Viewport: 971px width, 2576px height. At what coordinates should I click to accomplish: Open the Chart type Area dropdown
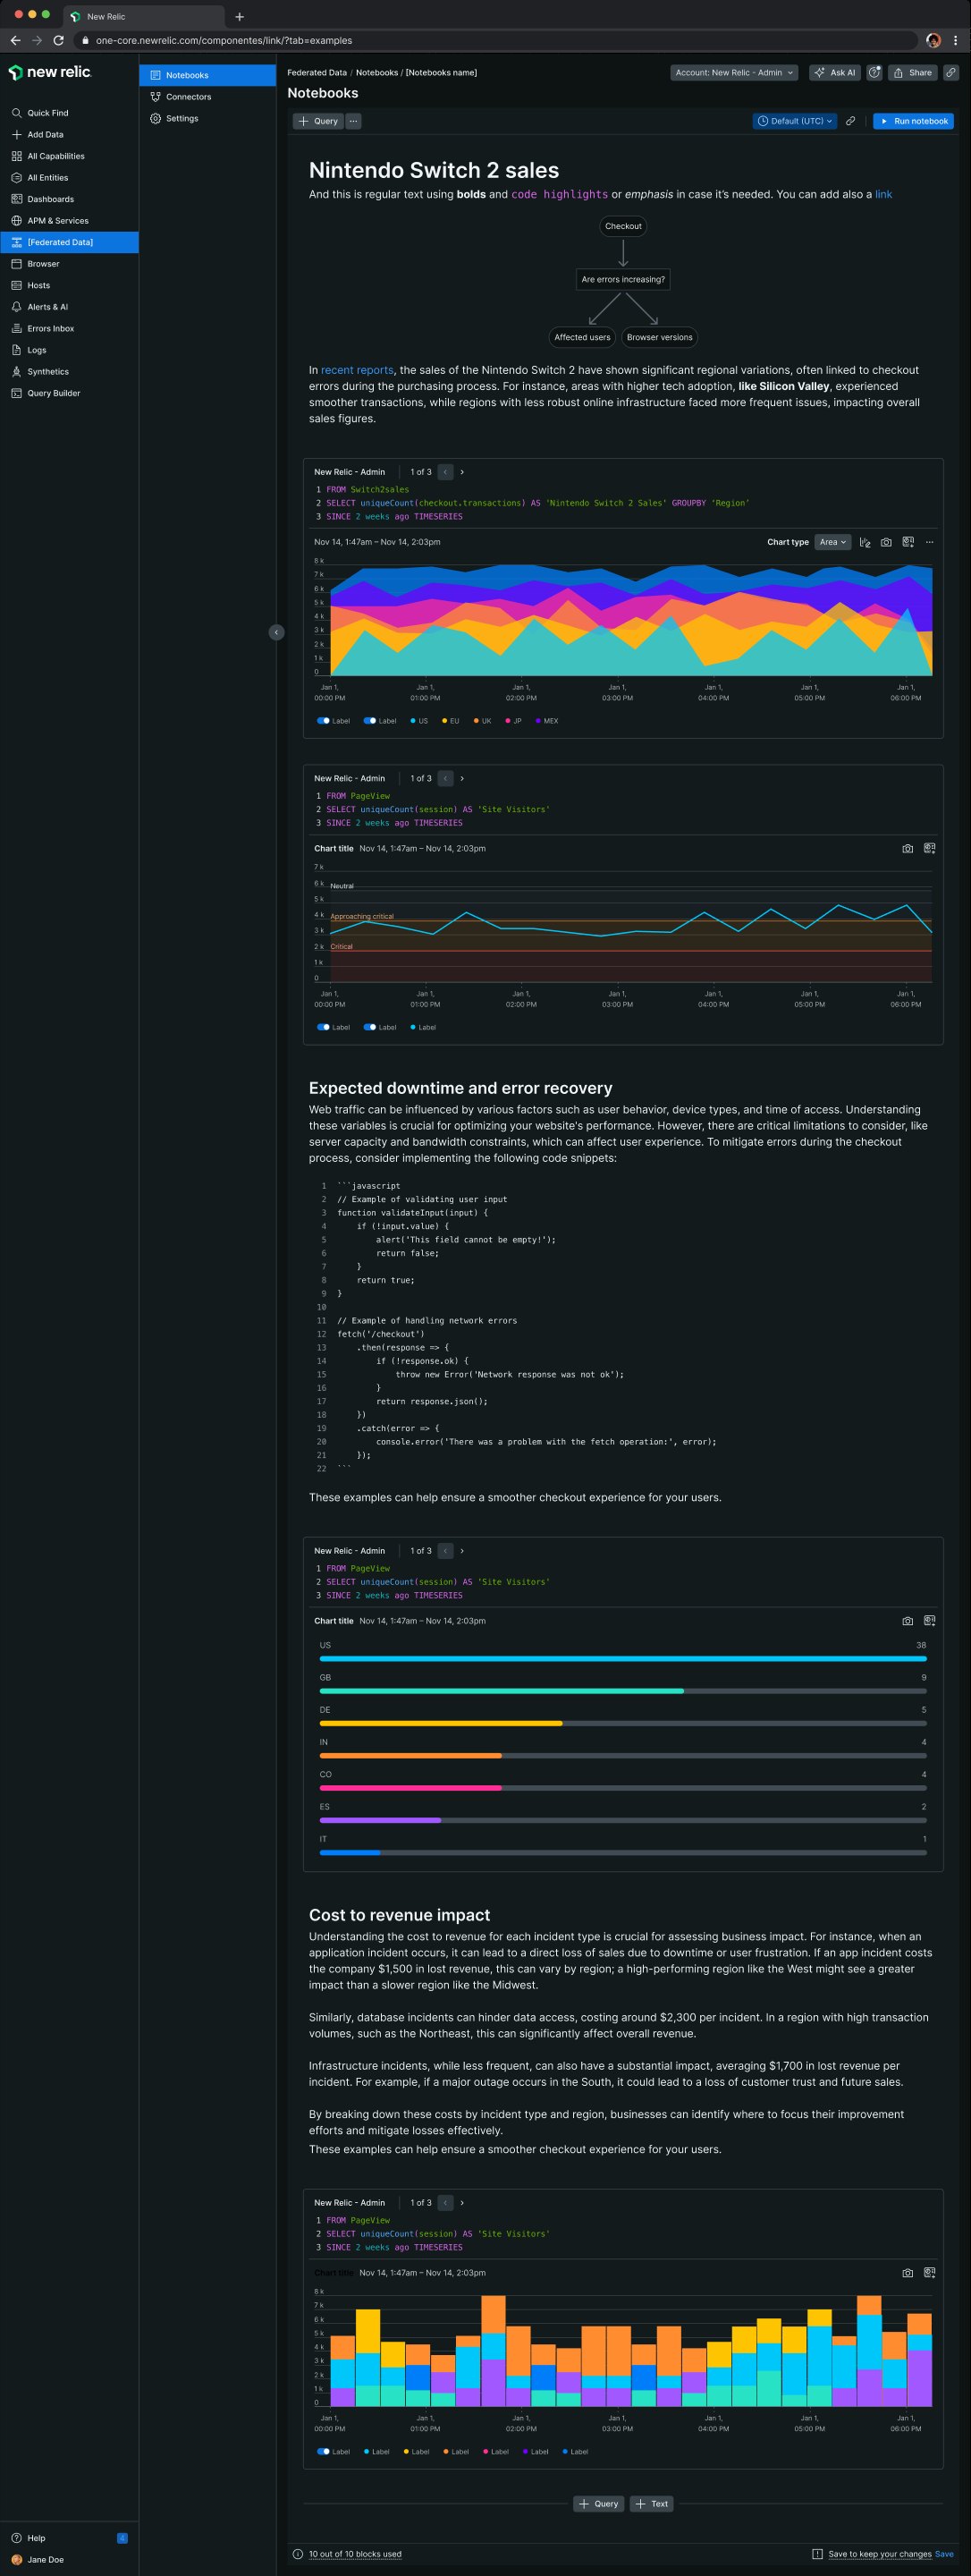point(832,542)
